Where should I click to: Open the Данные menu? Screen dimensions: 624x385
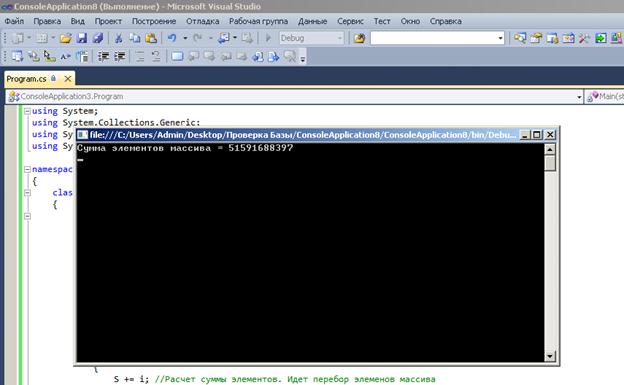[312, 21]
